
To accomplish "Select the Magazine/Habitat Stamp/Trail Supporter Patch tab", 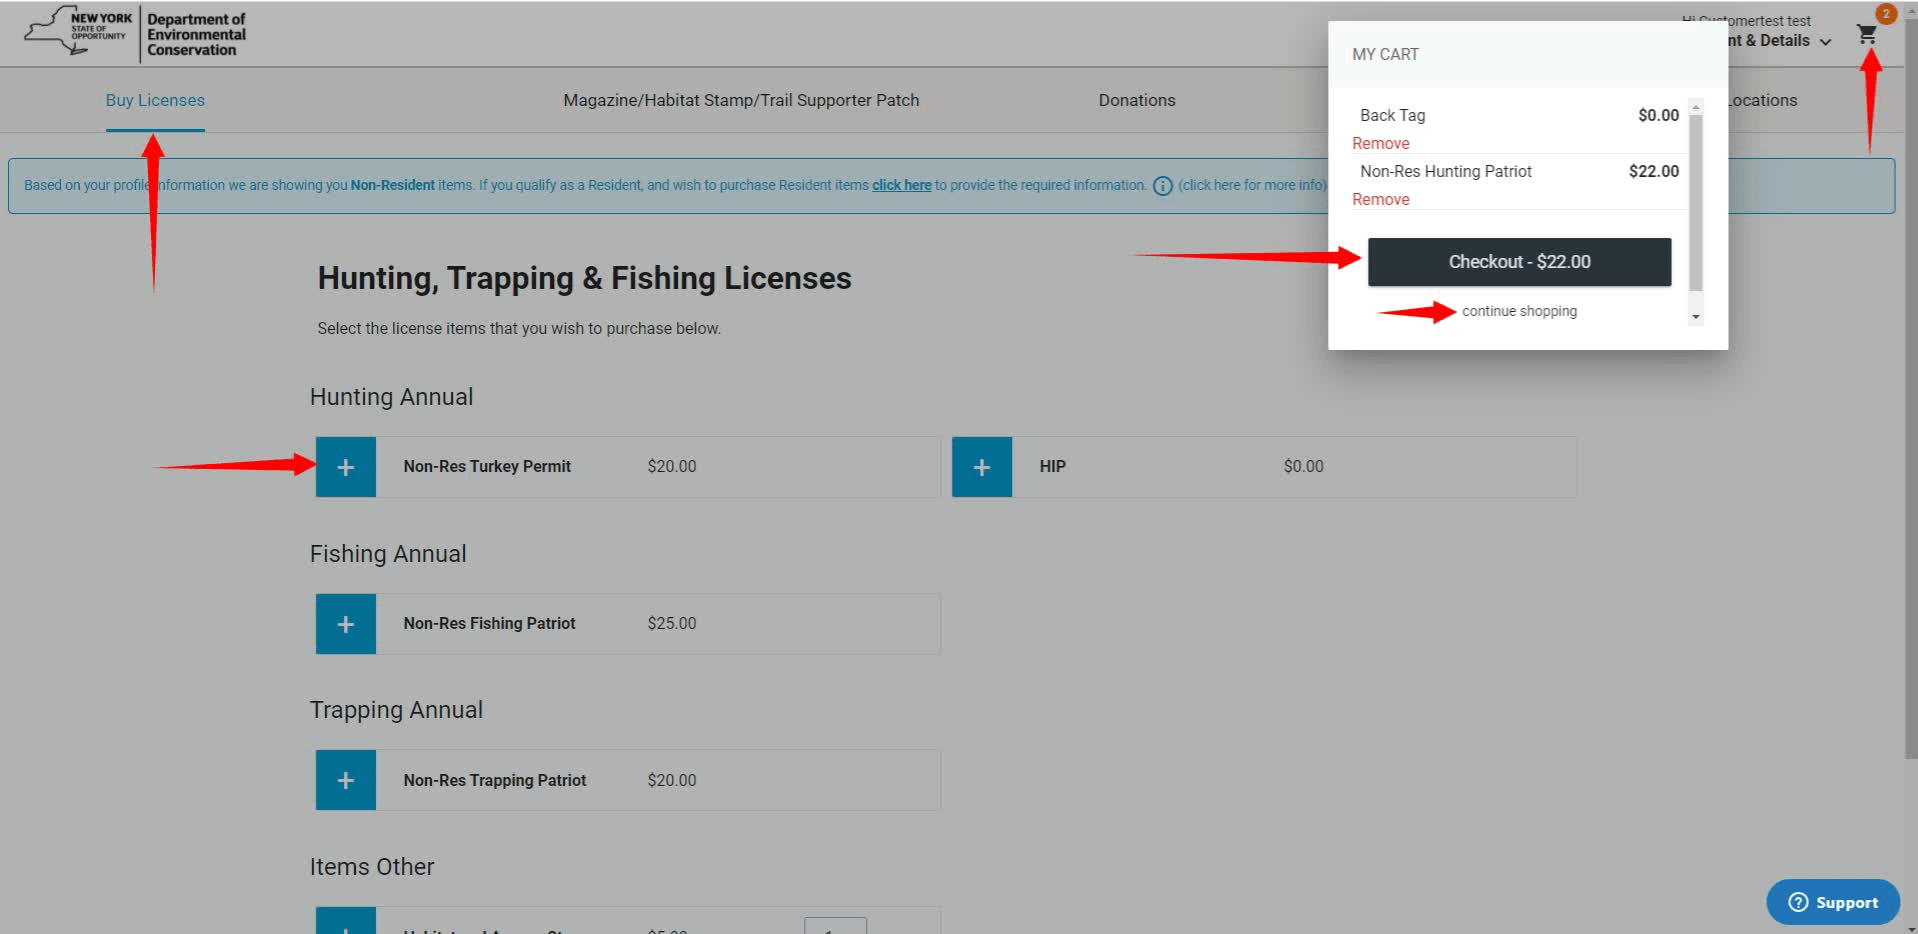I will coord(740,100).
